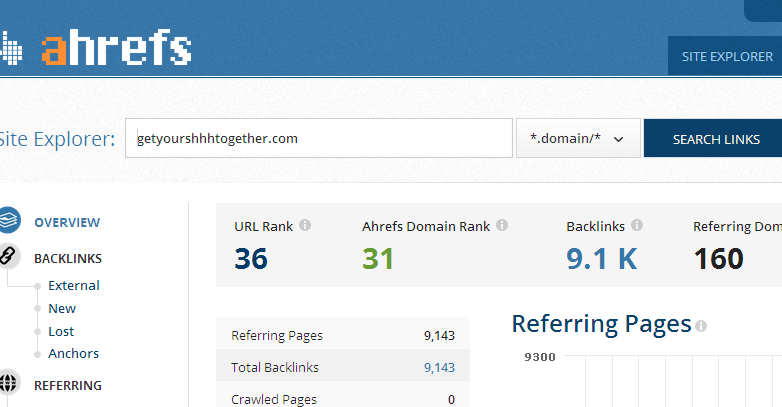Click the 9300 axis label on chart
The height and width of the screenshot is (407, 782).
(x=540, y=357)
